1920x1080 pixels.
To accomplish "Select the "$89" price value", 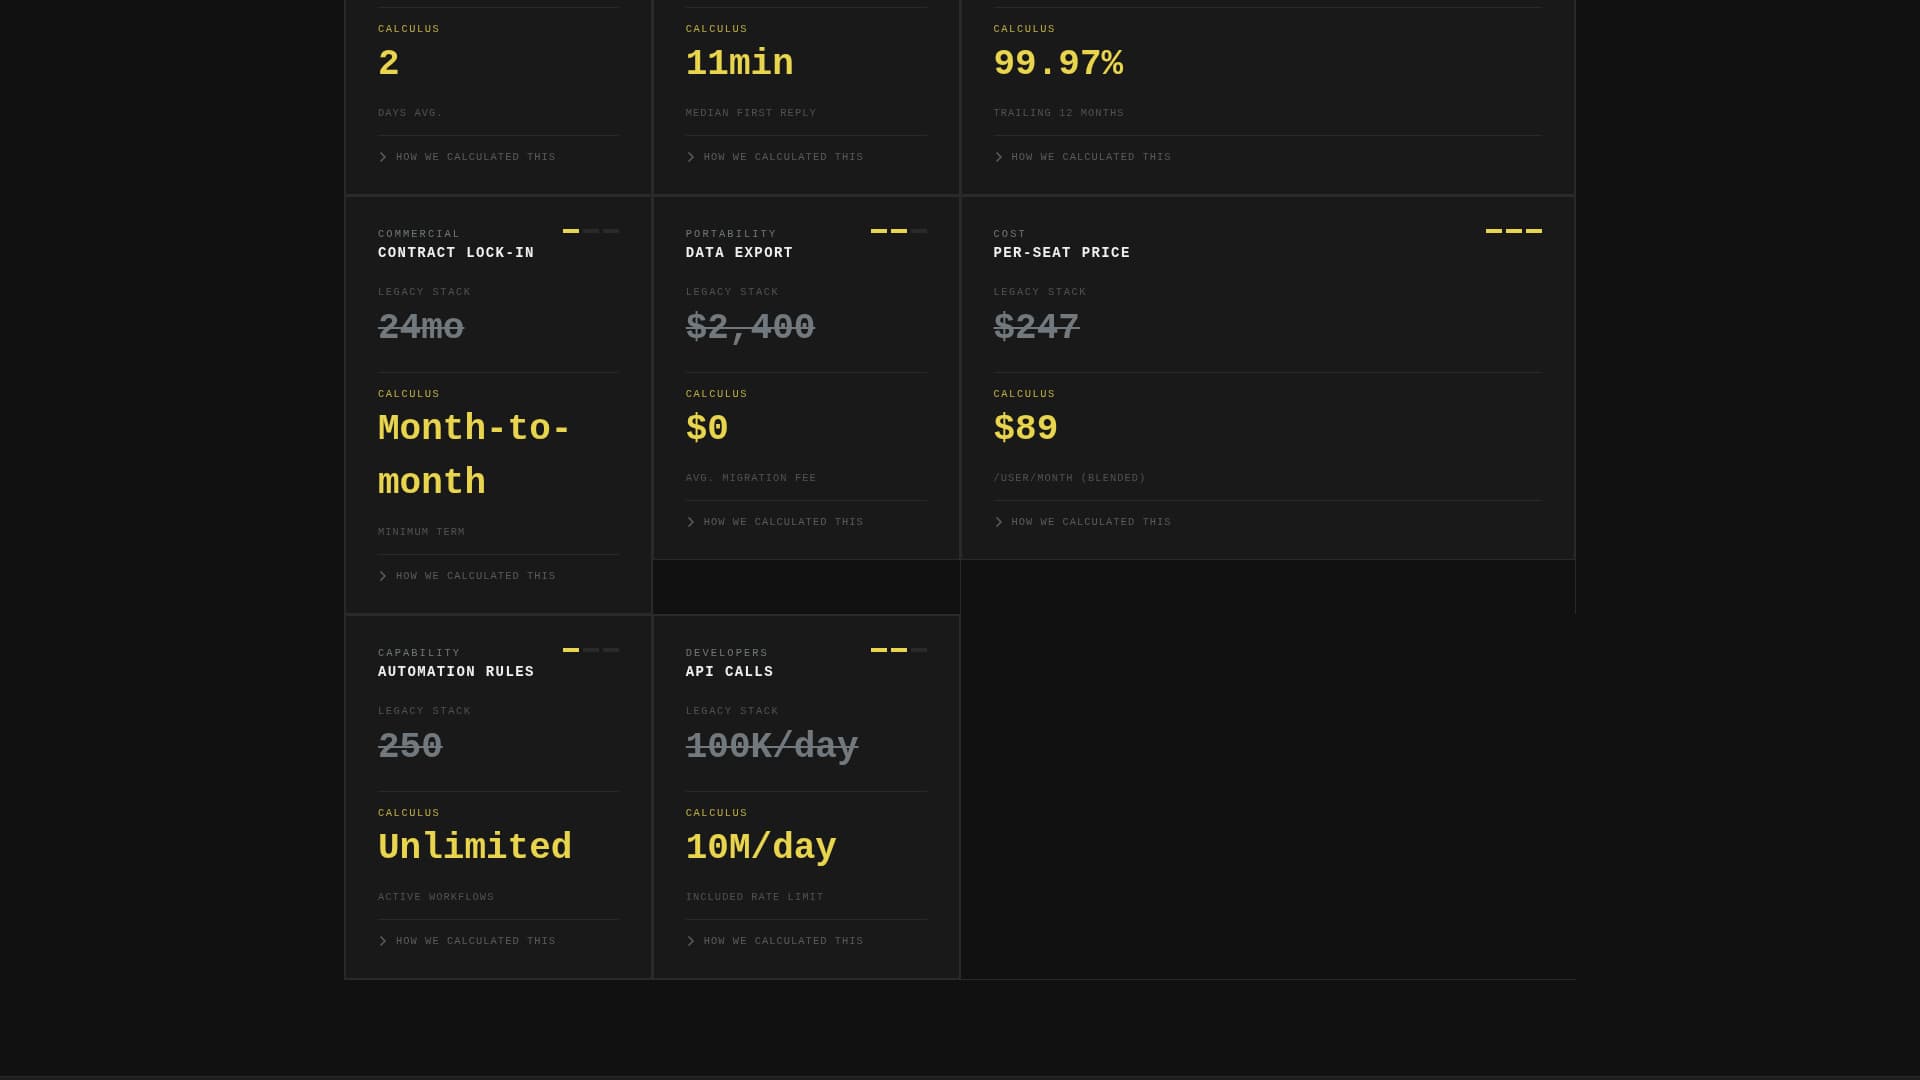I will (1026, 429).
